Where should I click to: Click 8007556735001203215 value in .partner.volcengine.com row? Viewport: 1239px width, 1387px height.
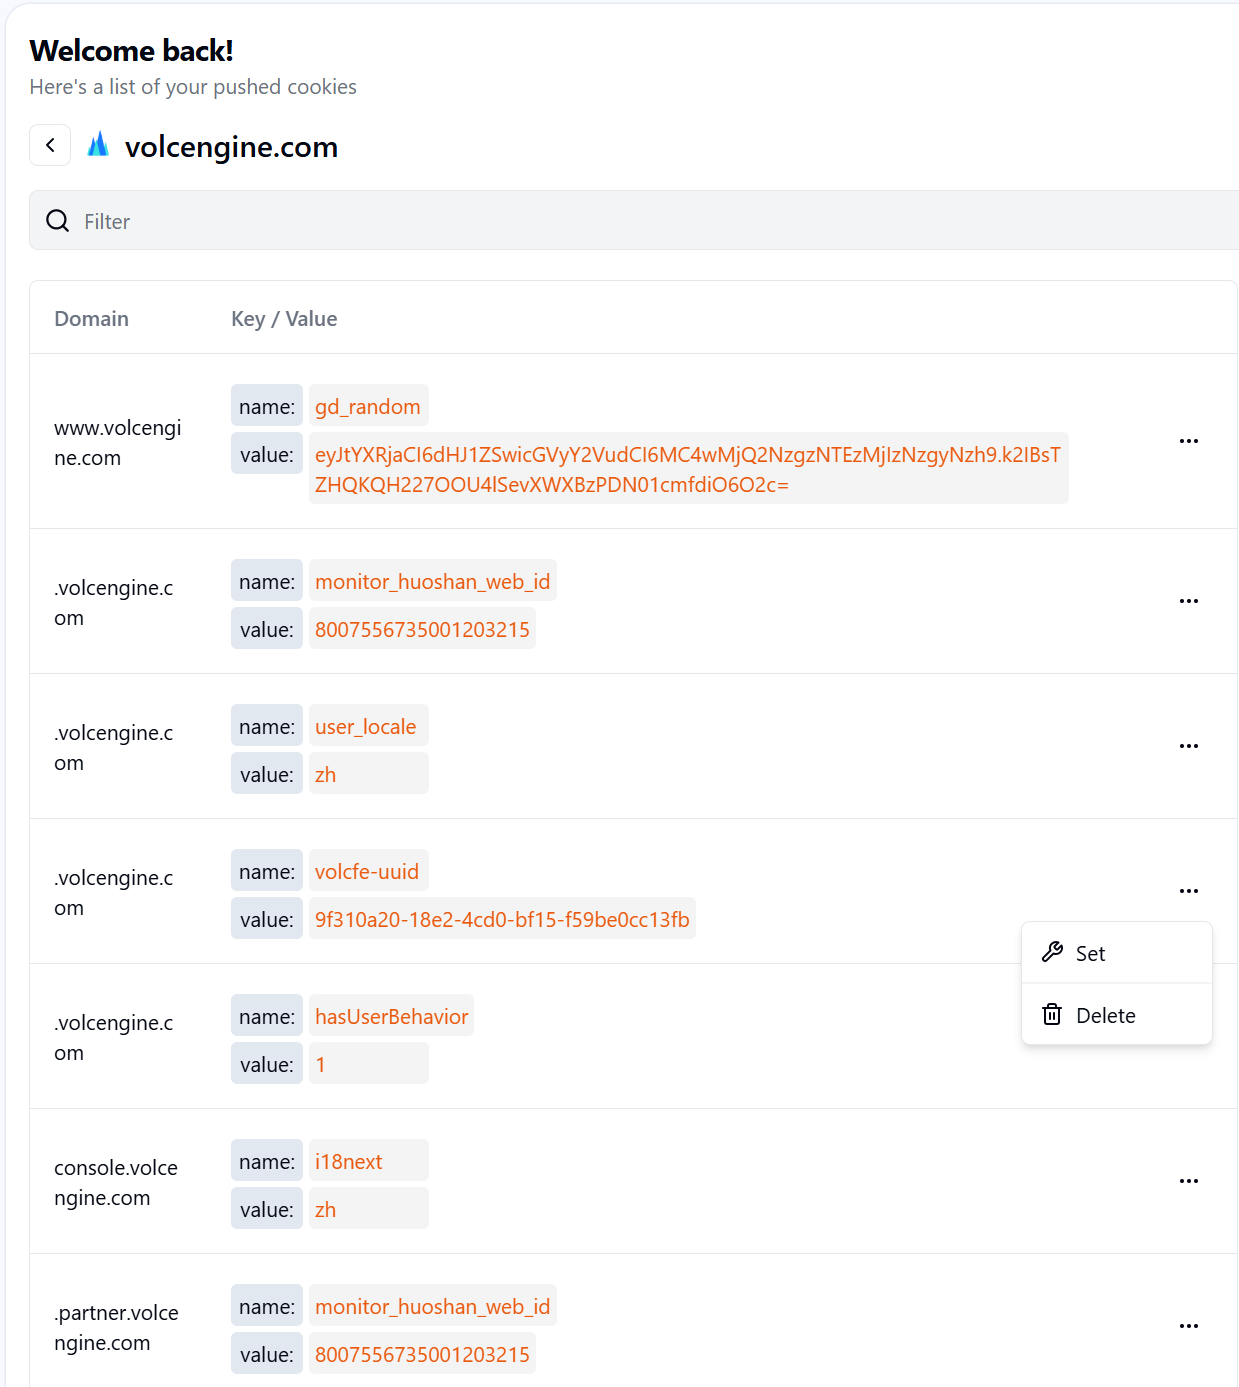coord(422,1354)
